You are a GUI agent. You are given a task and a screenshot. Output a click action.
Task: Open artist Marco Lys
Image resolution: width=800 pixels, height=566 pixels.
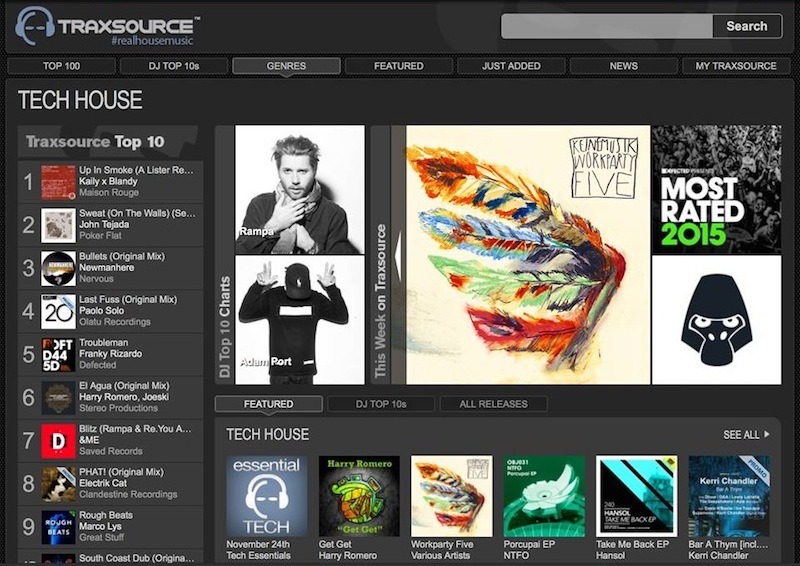click(101, 526)
